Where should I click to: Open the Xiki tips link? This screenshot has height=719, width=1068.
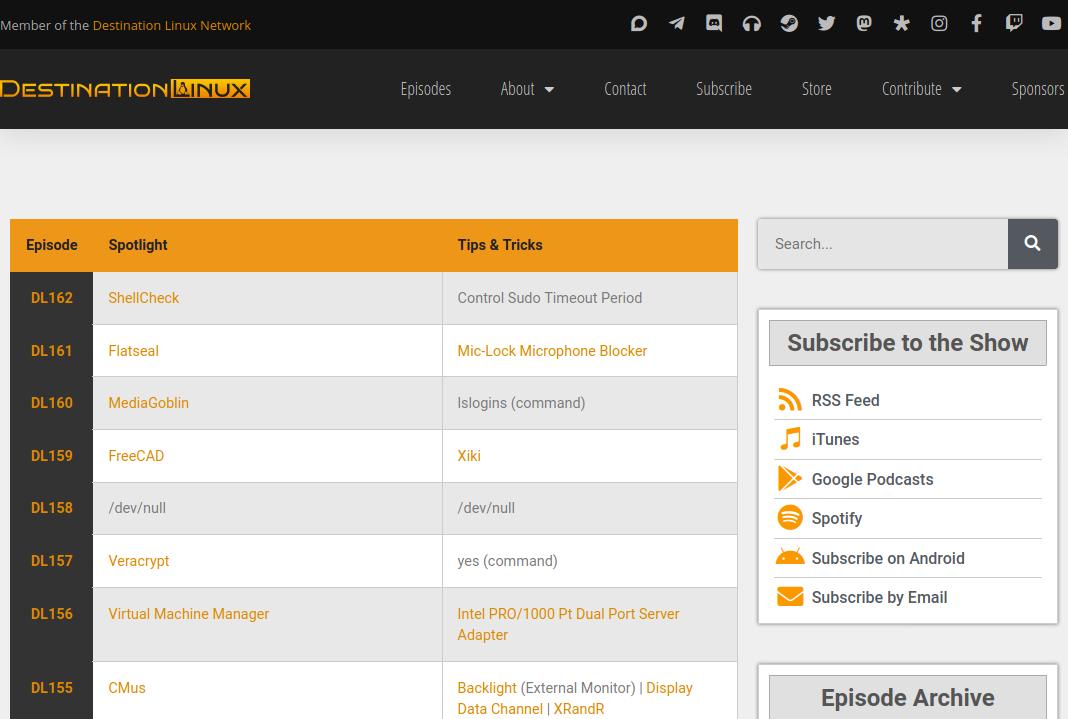[469, 456]
